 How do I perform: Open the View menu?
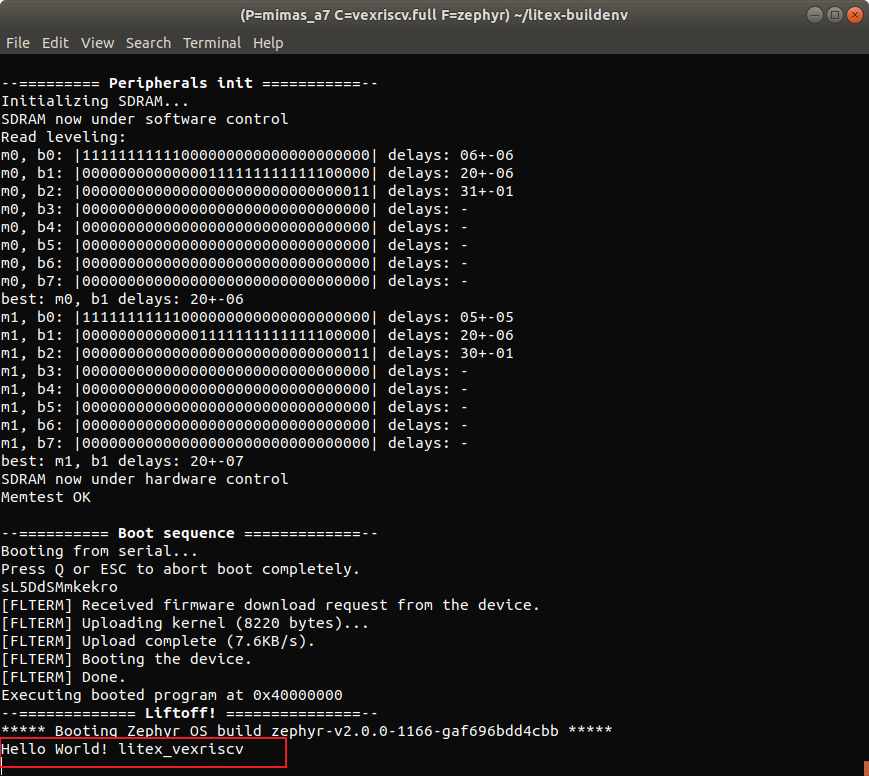(97, 43)
